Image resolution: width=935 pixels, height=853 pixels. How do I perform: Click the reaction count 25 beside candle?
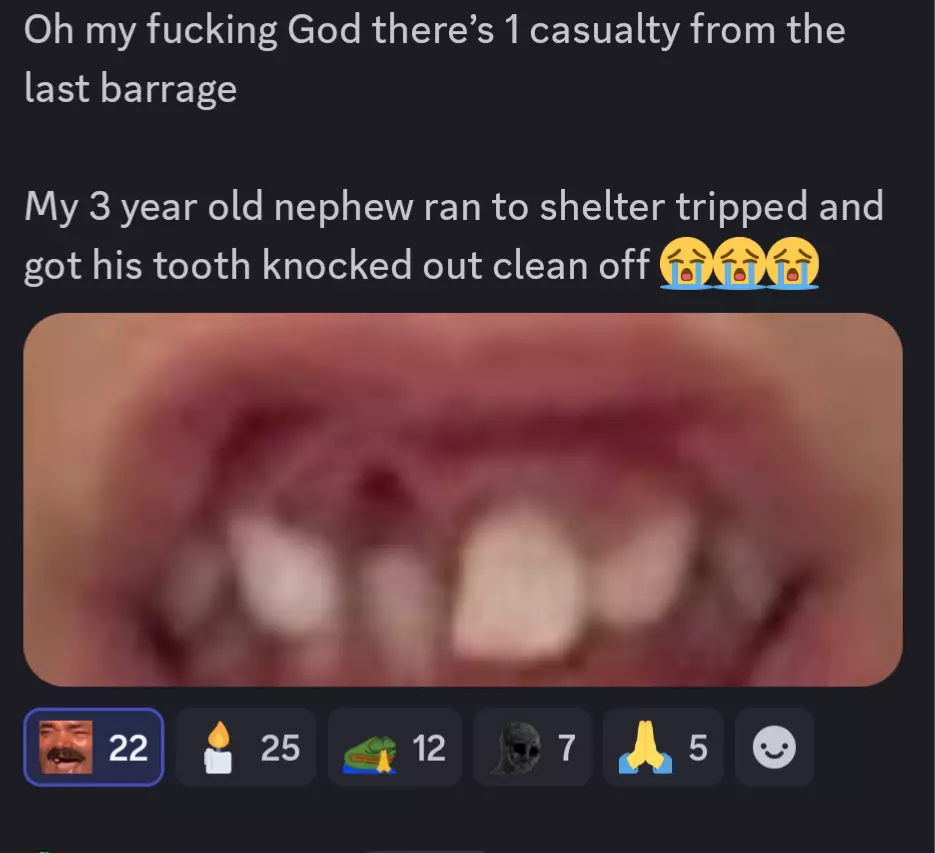pyautogui.click(x=280, y=747)
